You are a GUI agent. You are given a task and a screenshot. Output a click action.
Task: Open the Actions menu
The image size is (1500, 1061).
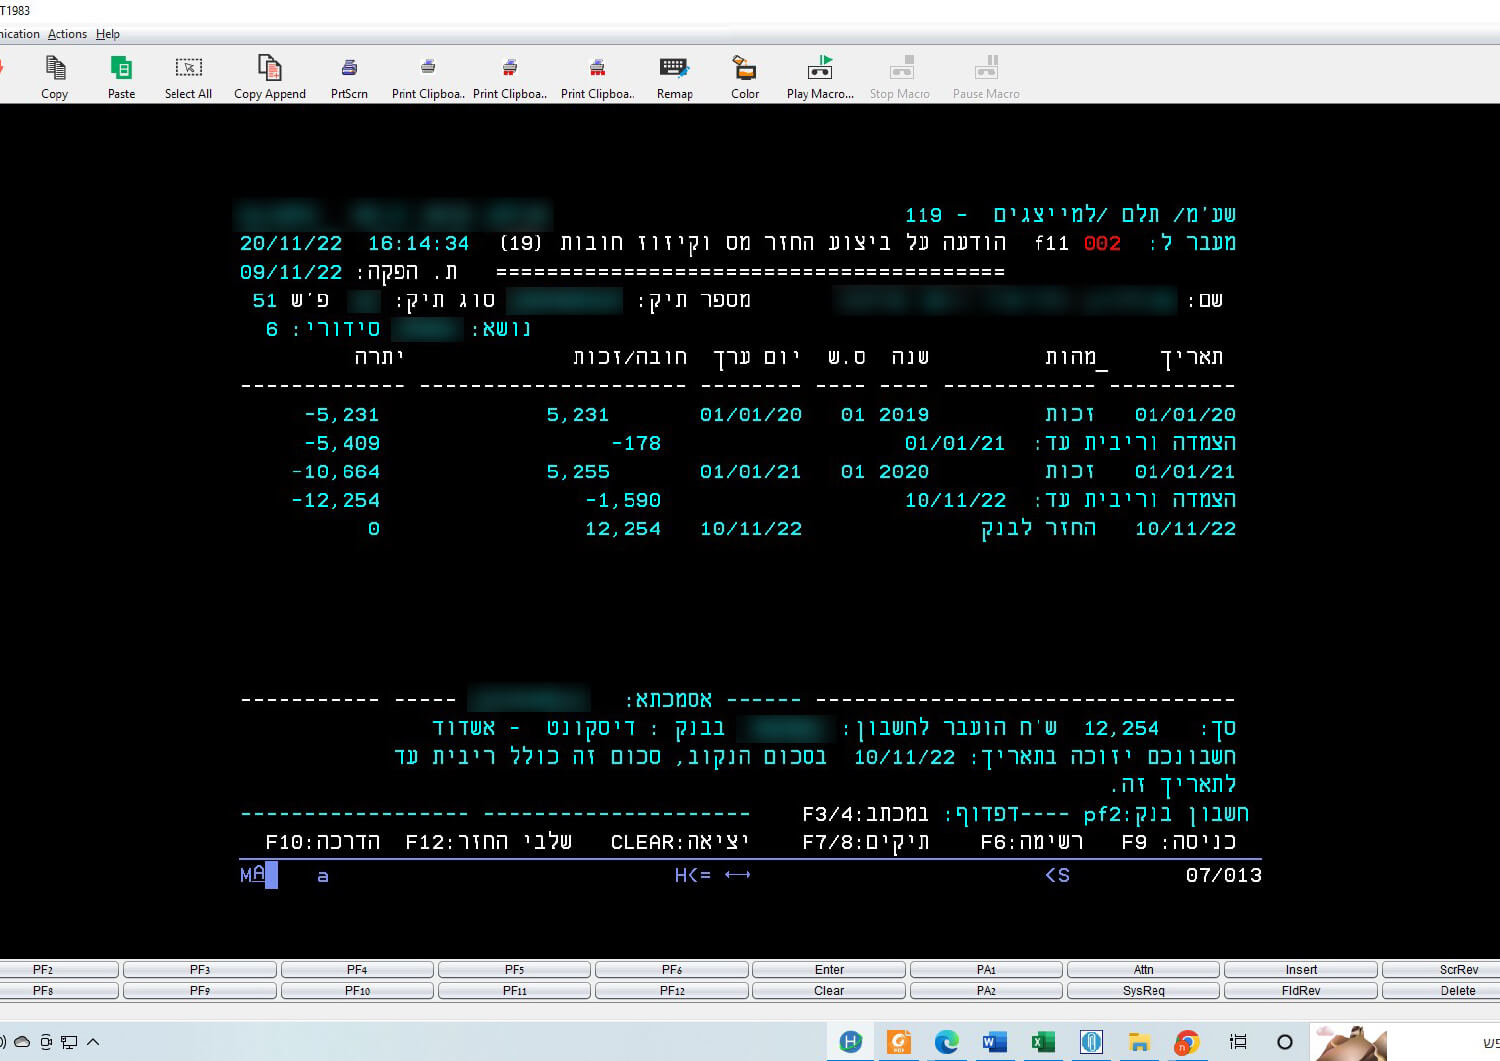[67, 34]
